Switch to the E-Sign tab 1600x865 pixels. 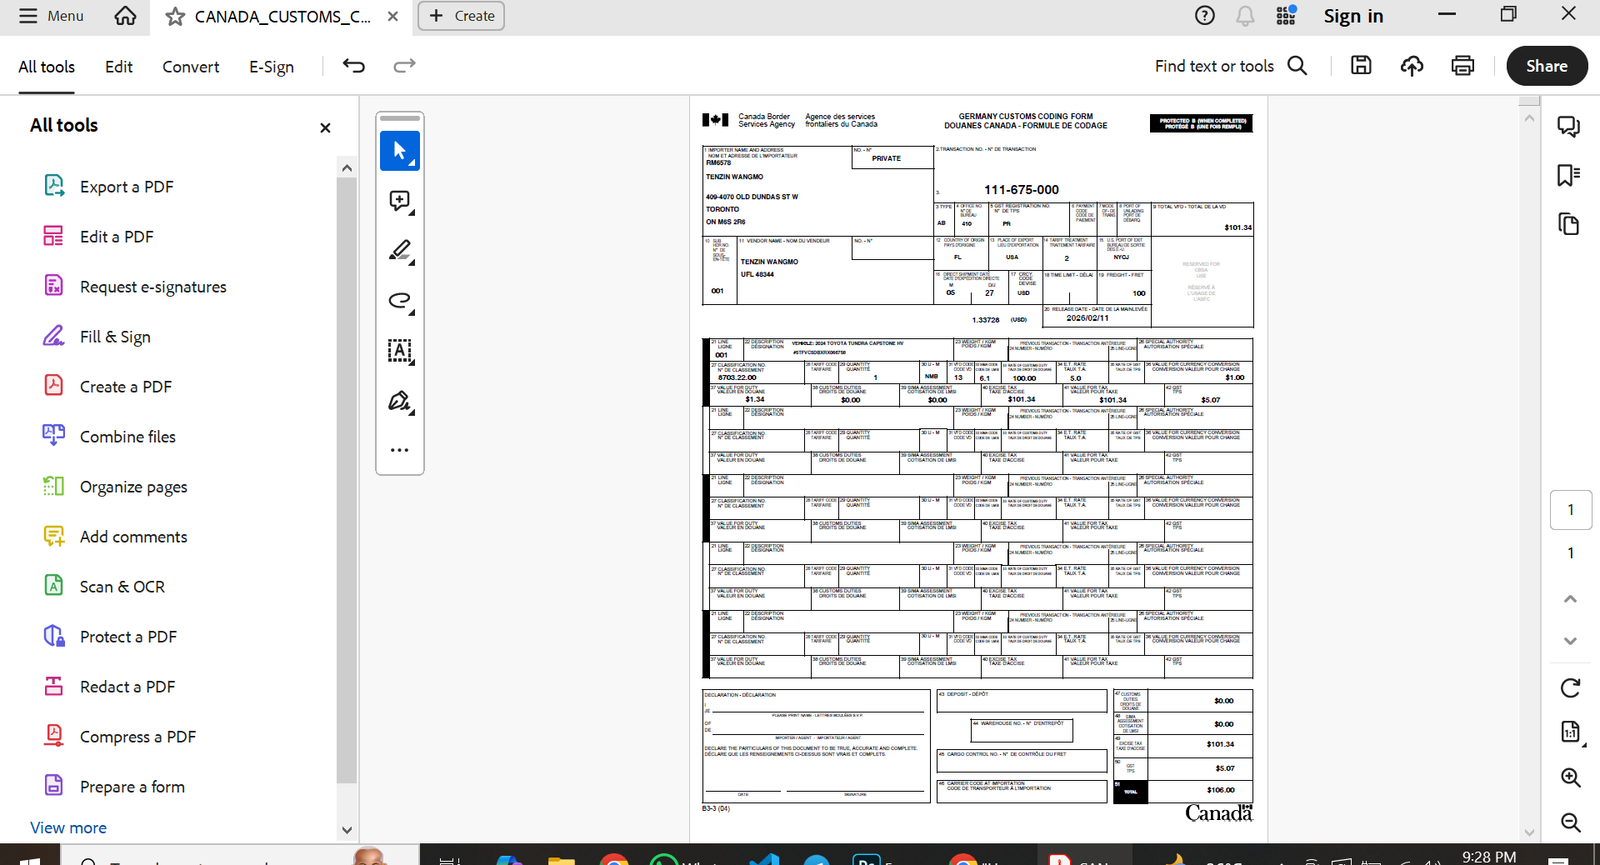coord(271,67)
